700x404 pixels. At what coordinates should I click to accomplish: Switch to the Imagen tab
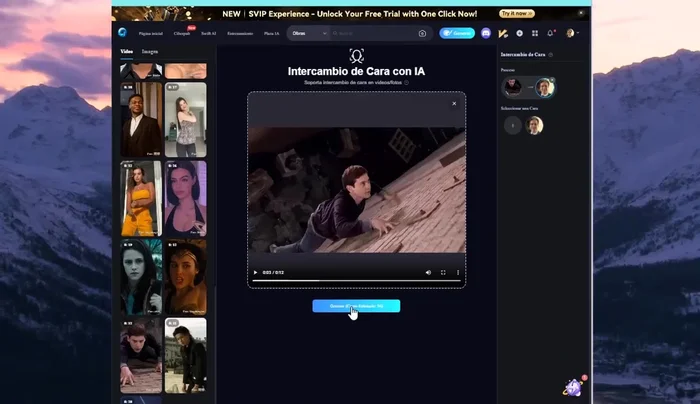point(150,51)
